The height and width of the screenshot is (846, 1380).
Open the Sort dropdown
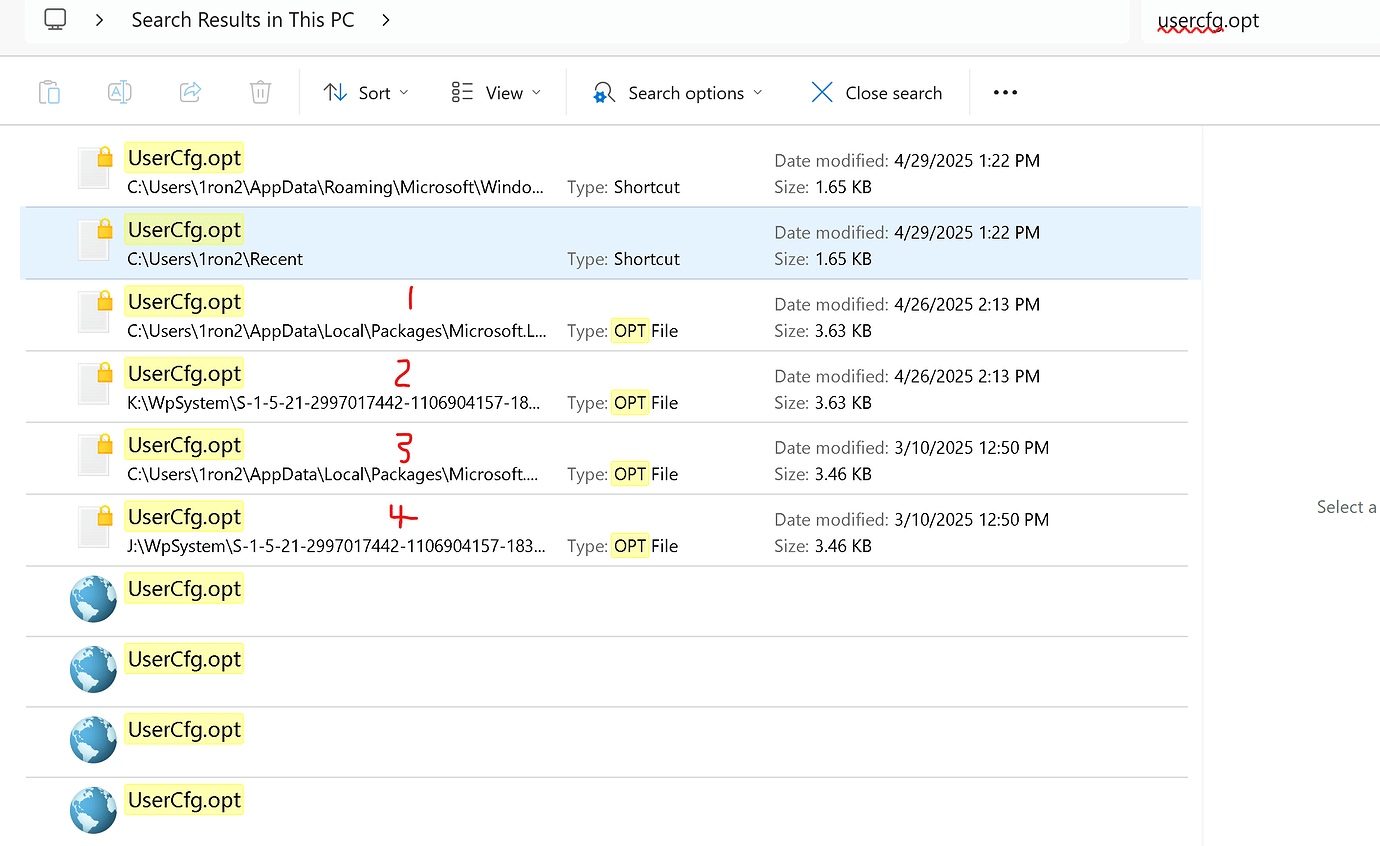point(367,92)
